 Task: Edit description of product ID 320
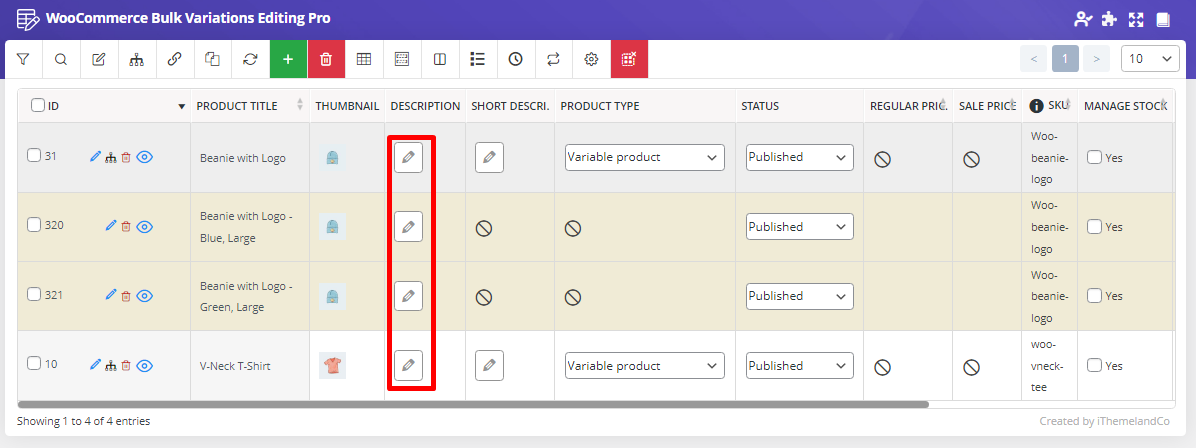click(408, 227)
